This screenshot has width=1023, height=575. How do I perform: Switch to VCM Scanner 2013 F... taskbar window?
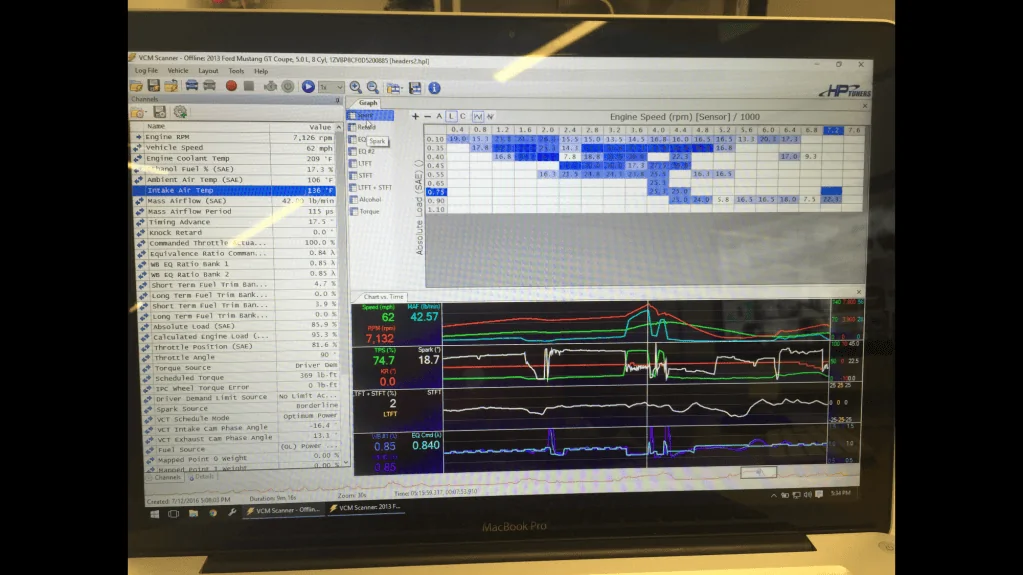click(365, 508)
